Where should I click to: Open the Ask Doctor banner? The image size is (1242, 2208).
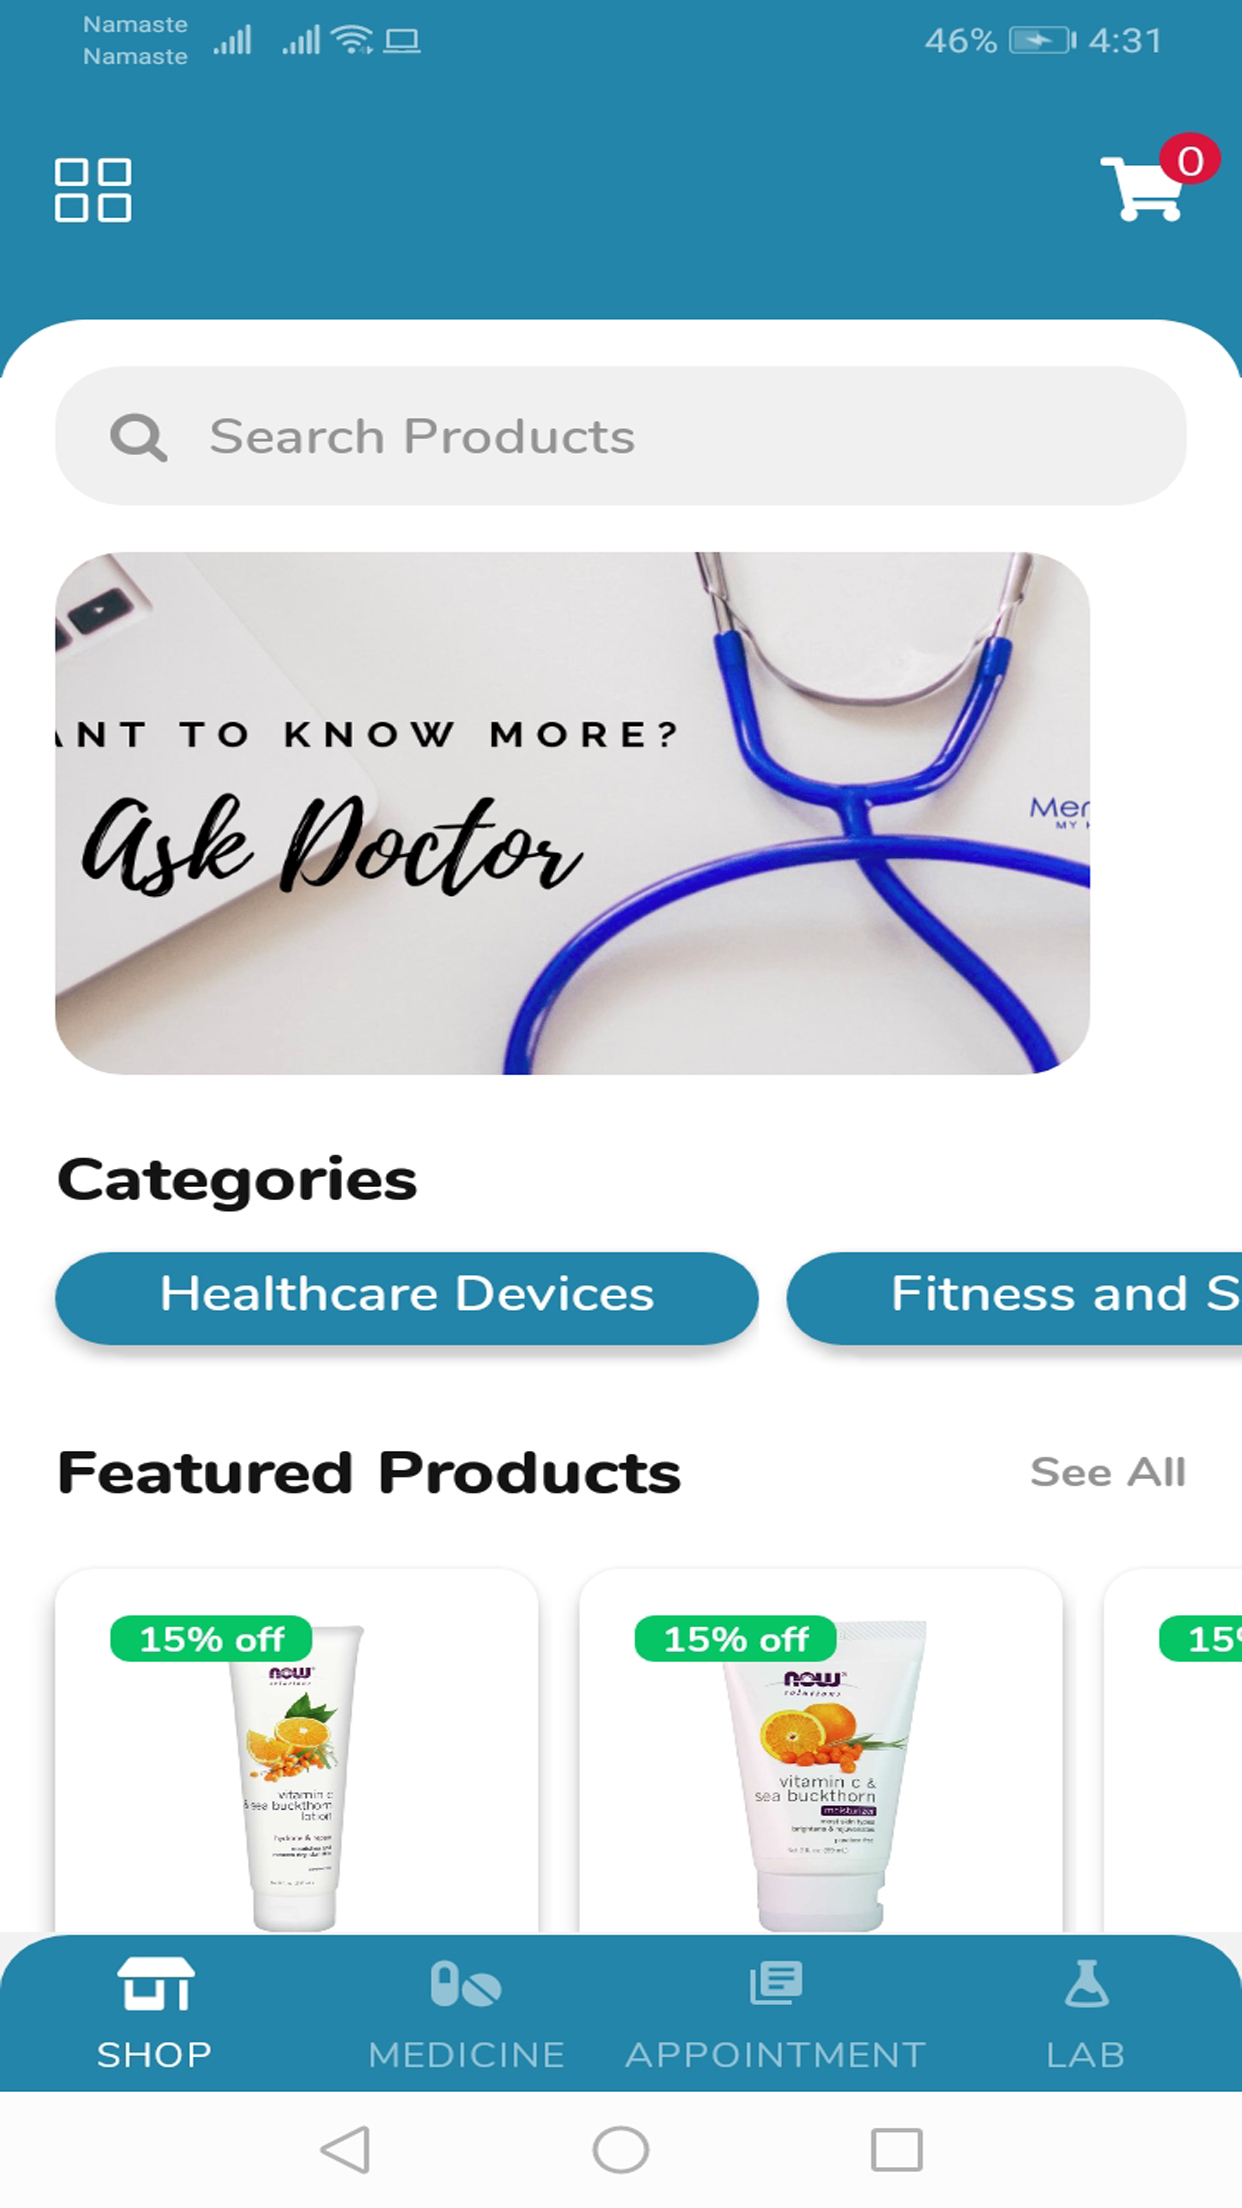572,813
